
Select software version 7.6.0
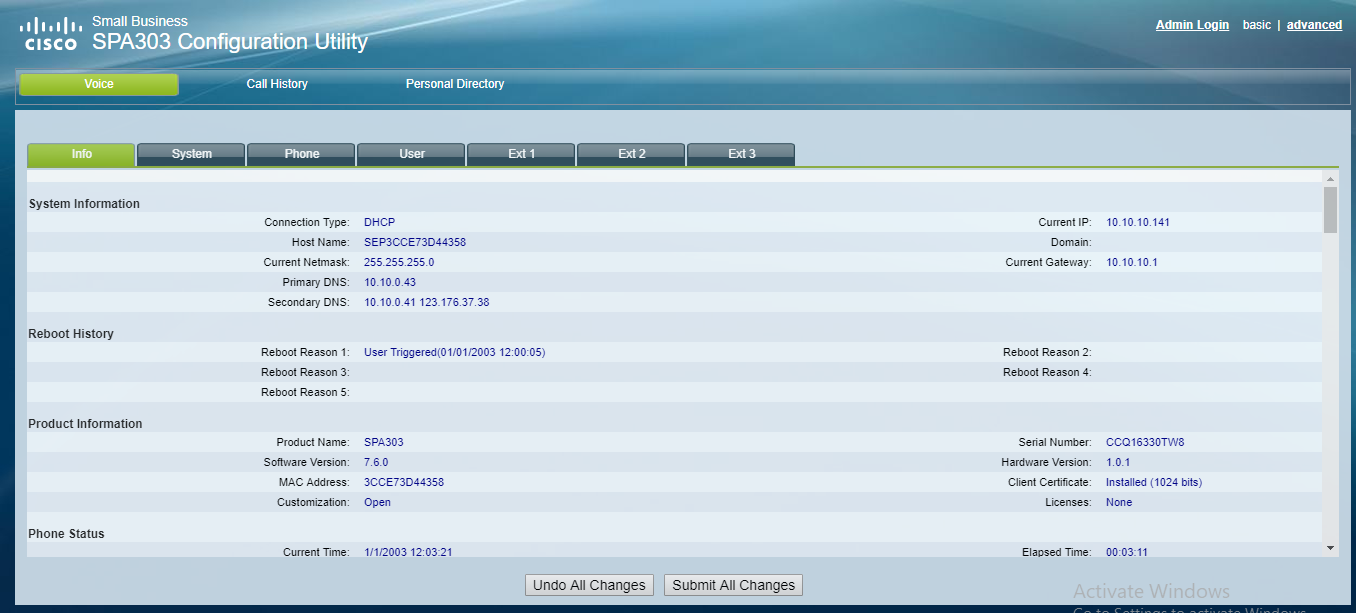376,462
